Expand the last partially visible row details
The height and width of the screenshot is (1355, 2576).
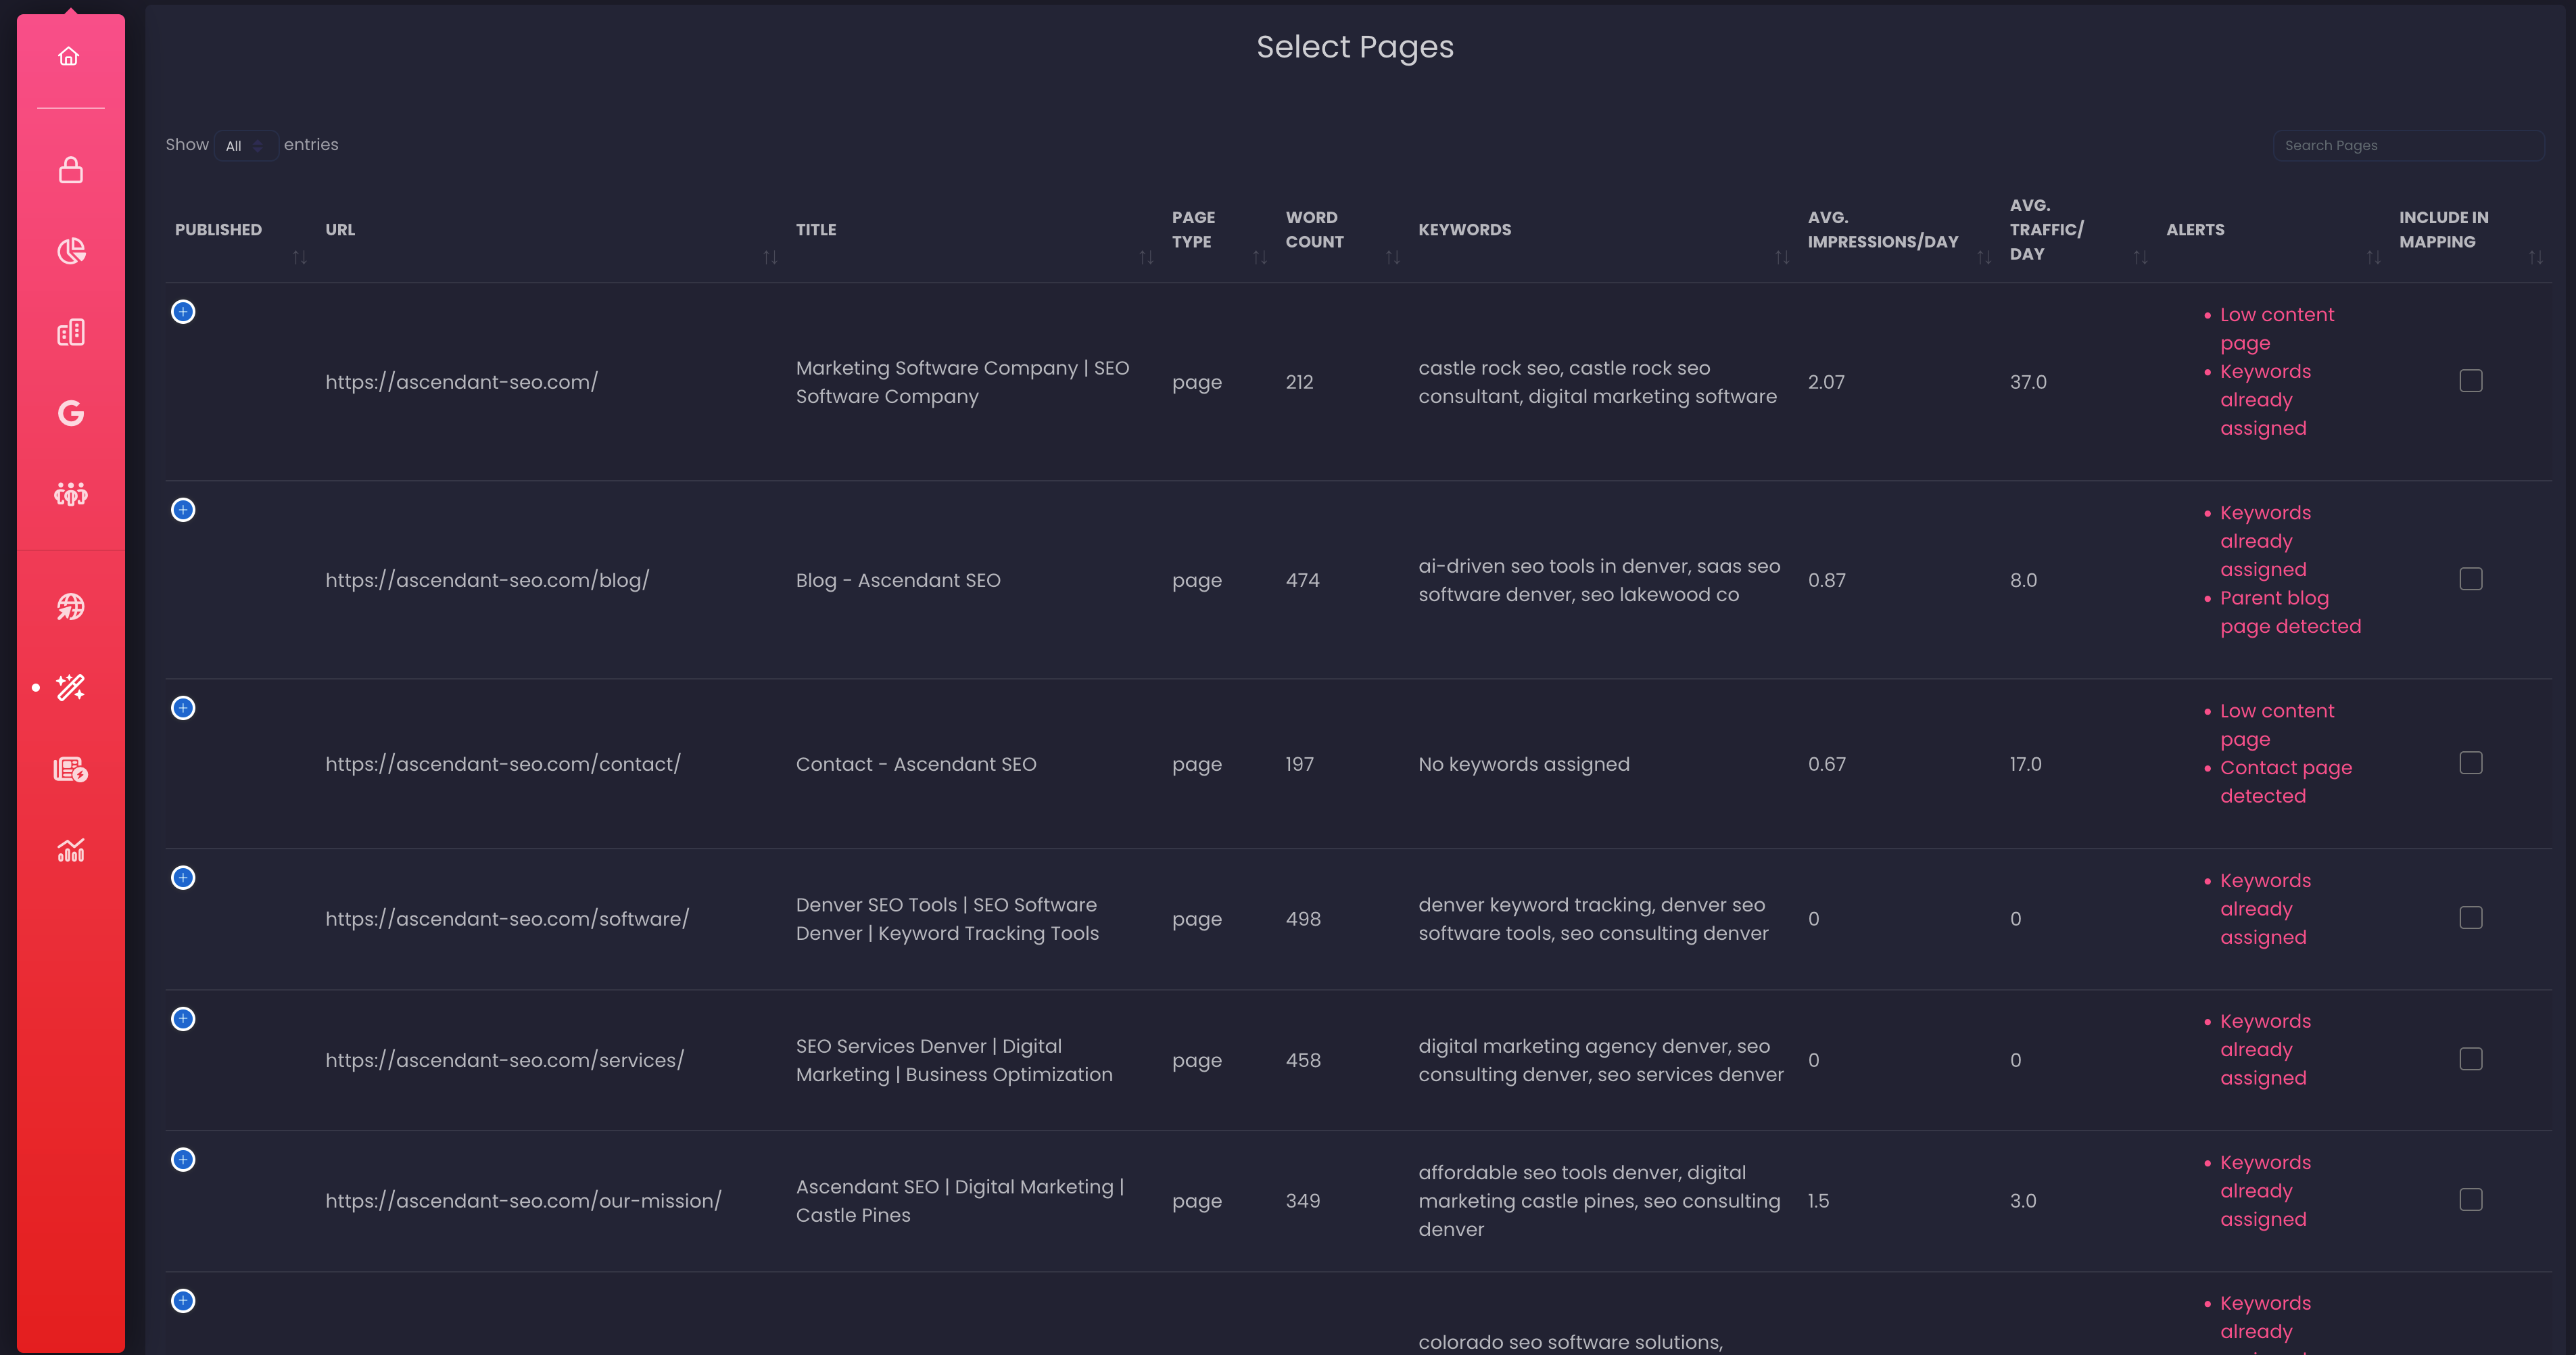[183, 1301]
